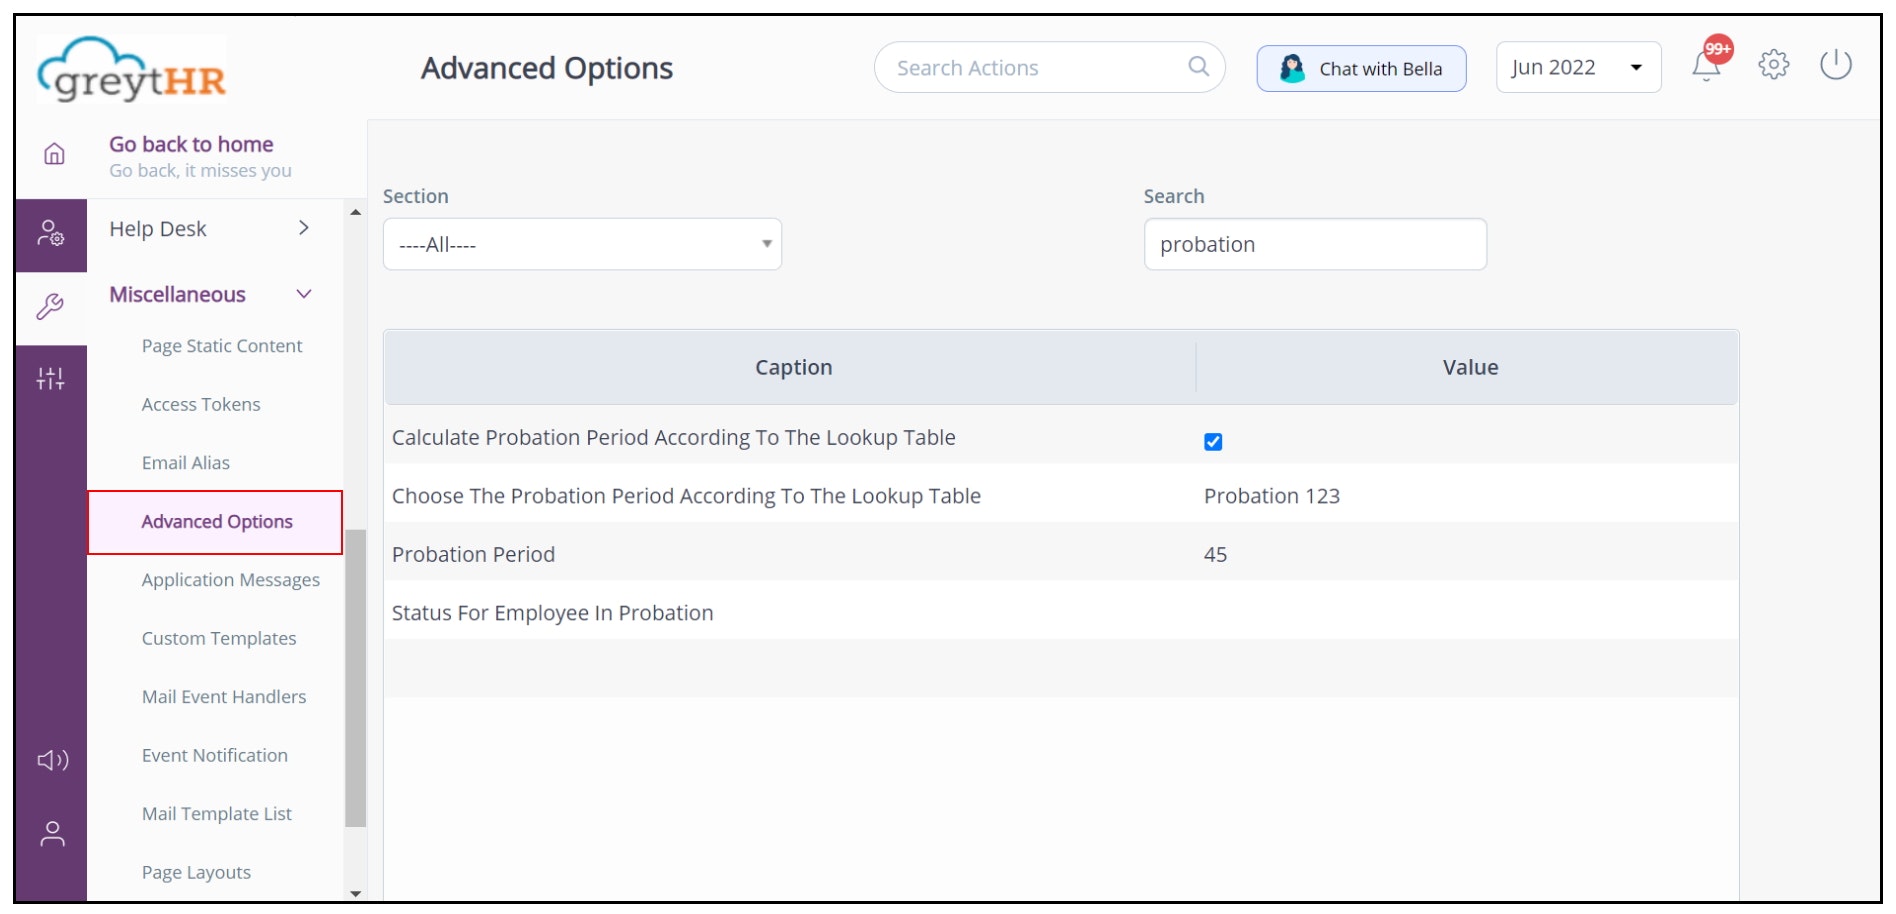Click the power logout icon

[x=1835, y=65]
